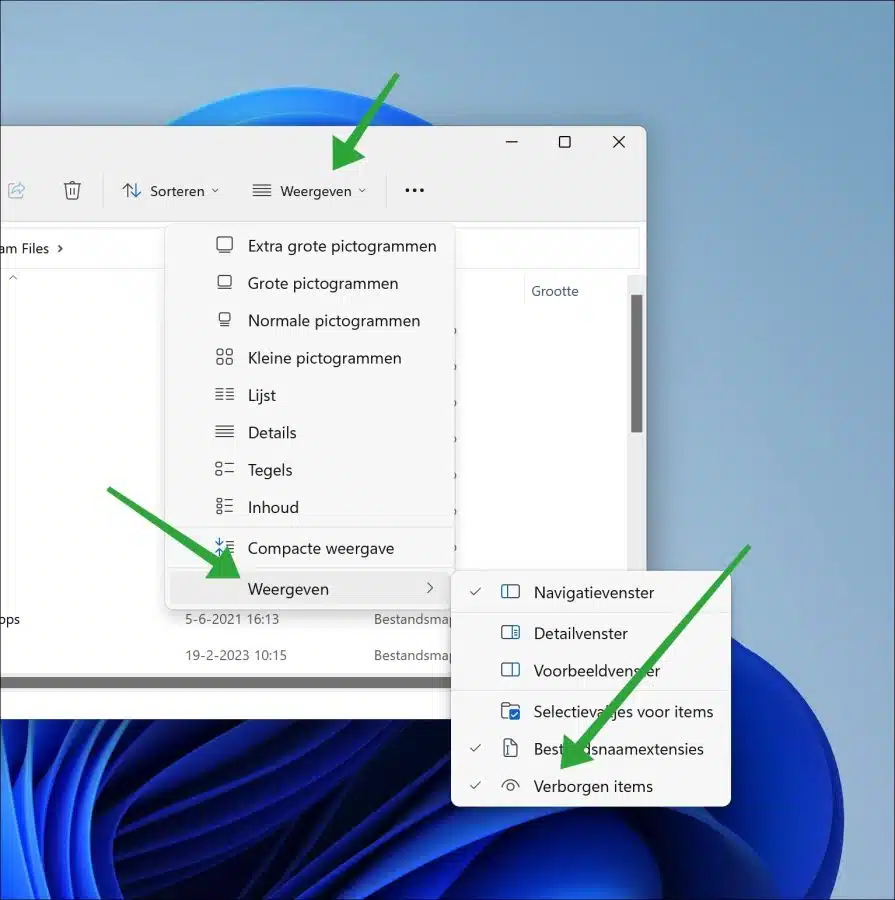Toggle Detailvenster pane
Image resolution: width=895 pixels, height=900 pixels.
click(x=591, y=633)
